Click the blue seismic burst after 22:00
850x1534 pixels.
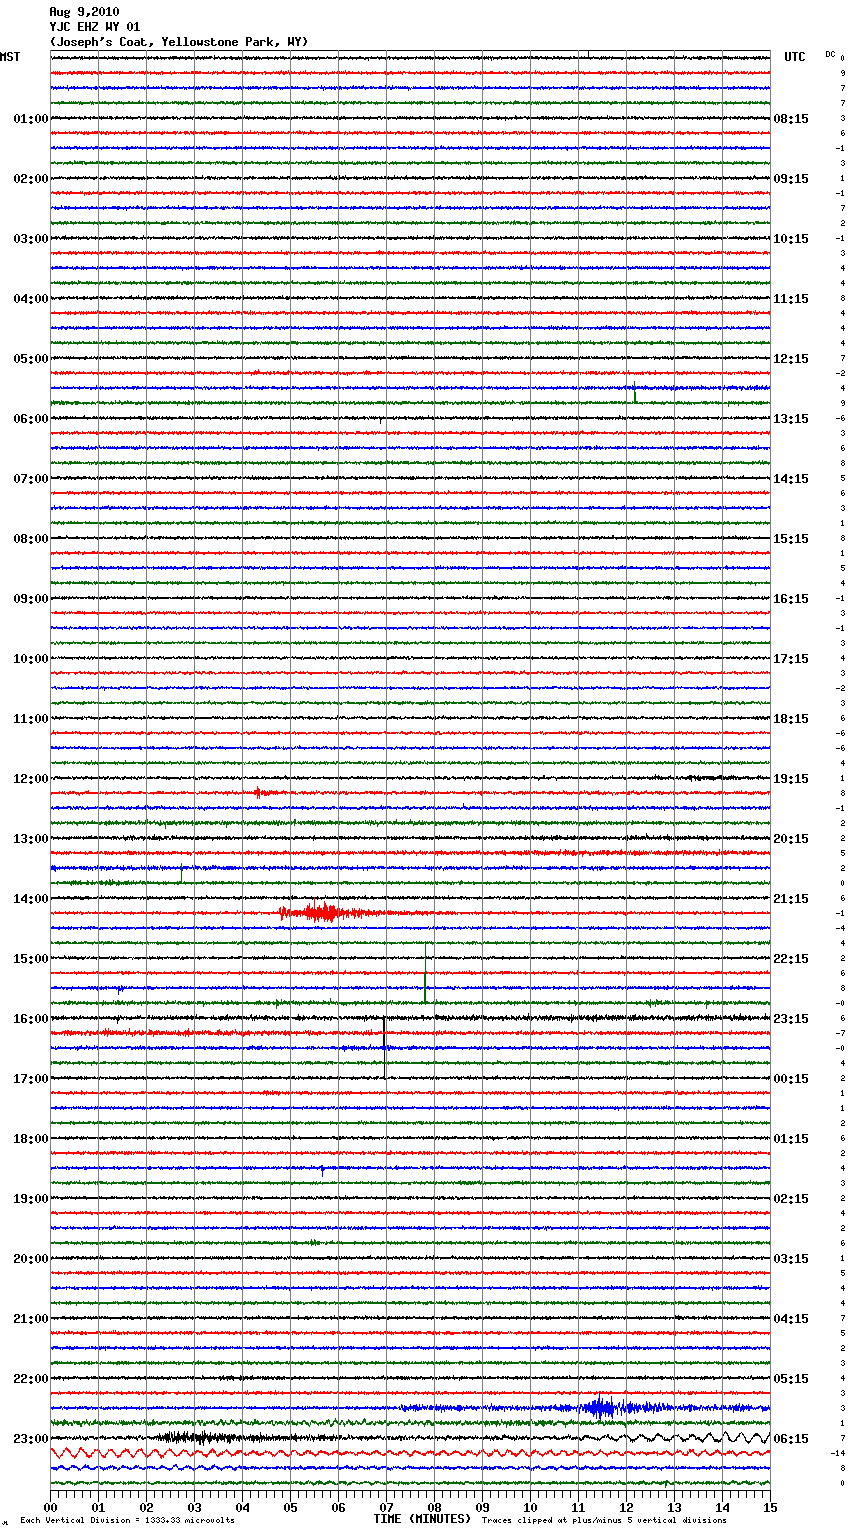[600, 1408]
